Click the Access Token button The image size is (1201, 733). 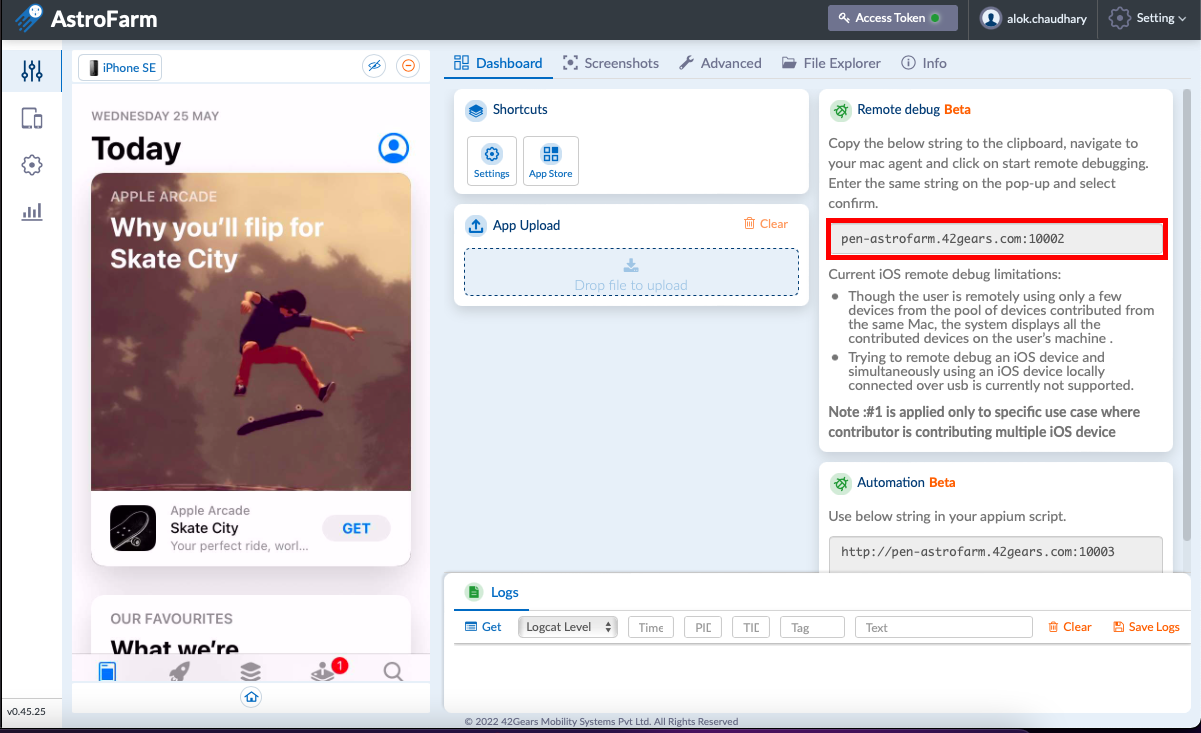[893, 18]
